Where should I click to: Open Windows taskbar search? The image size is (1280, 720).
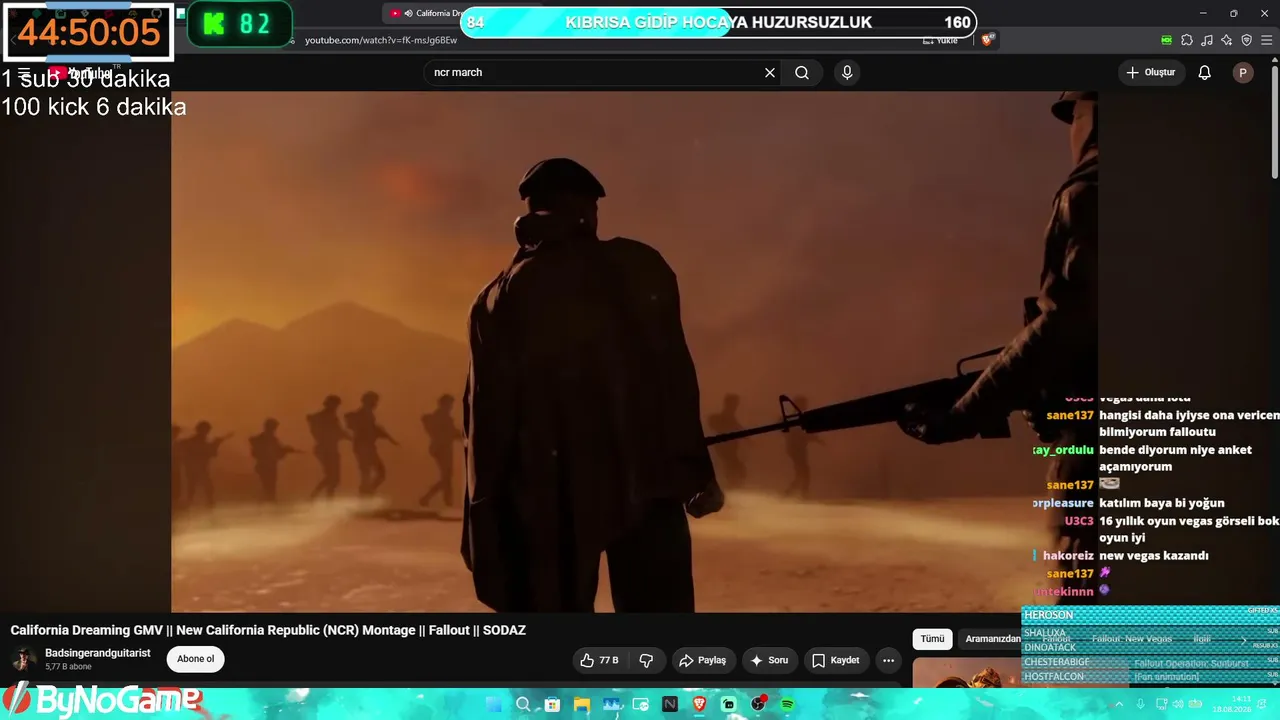tap(523, 705)
